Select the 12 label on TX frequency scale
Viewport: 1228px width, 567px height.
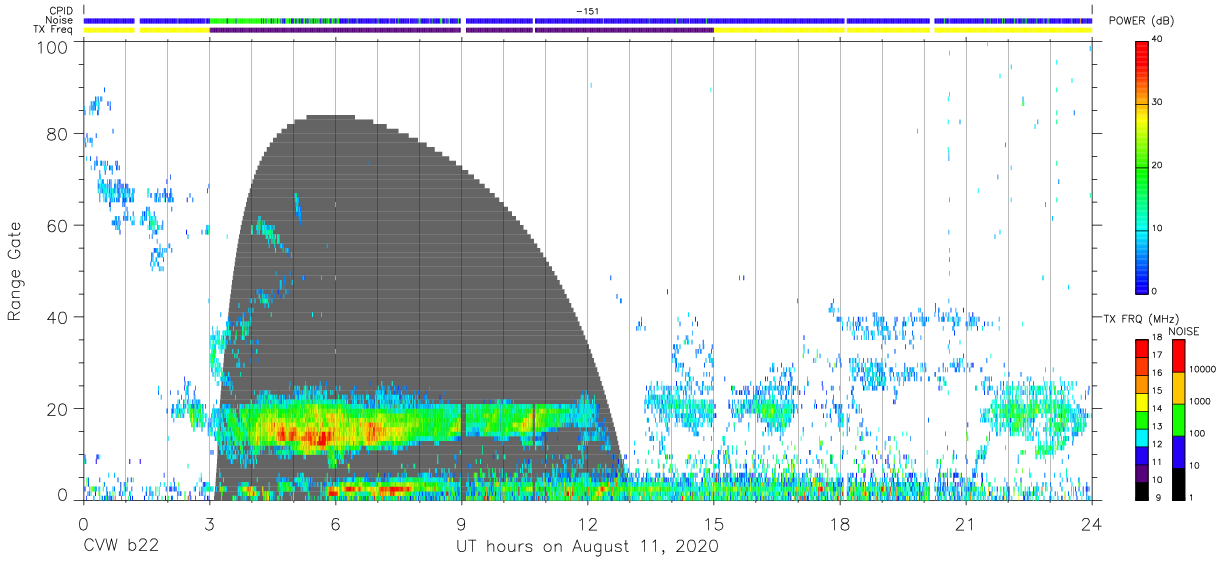(1158, 444)
